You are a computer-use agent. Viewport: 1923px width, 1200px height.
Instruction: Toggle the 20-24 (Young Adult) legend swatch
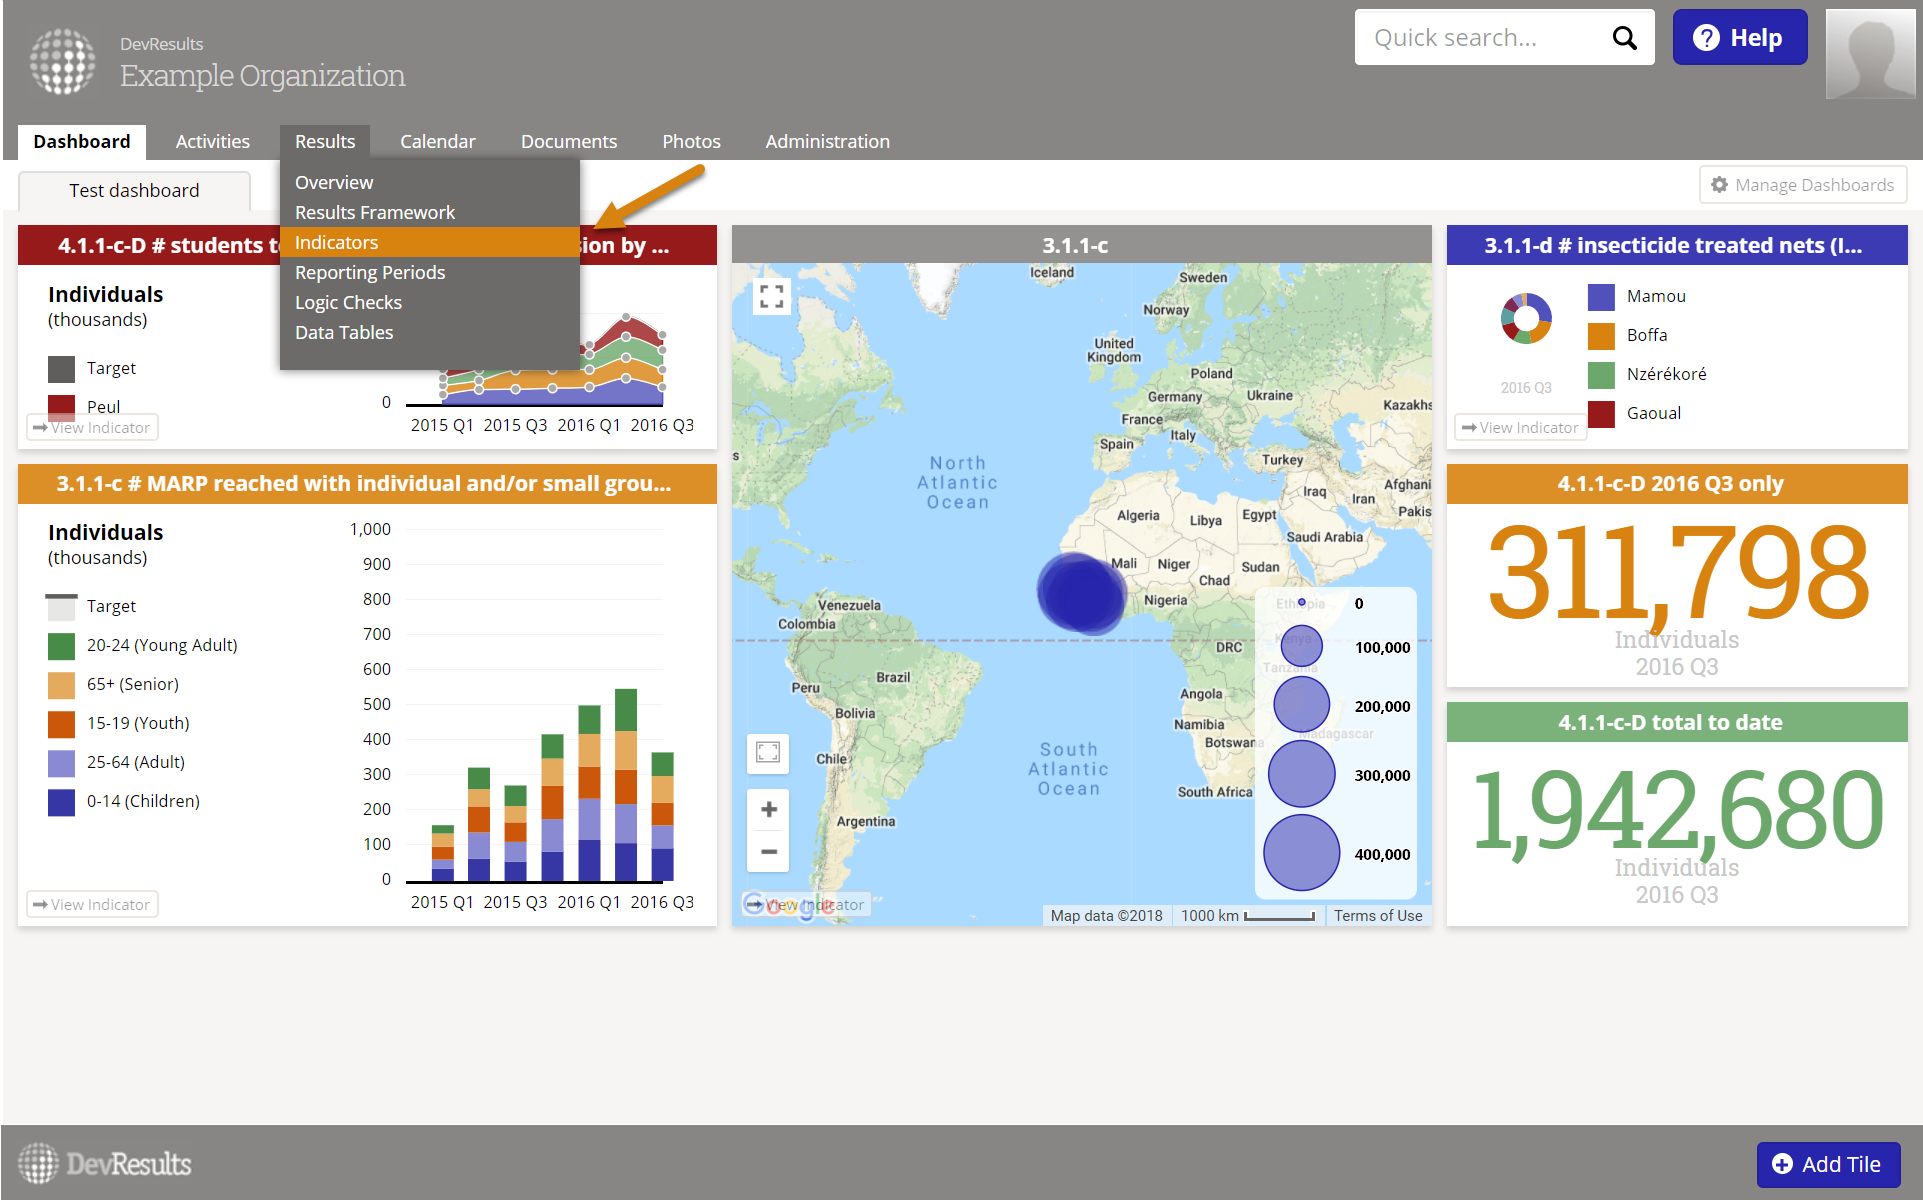coord(61,646)
